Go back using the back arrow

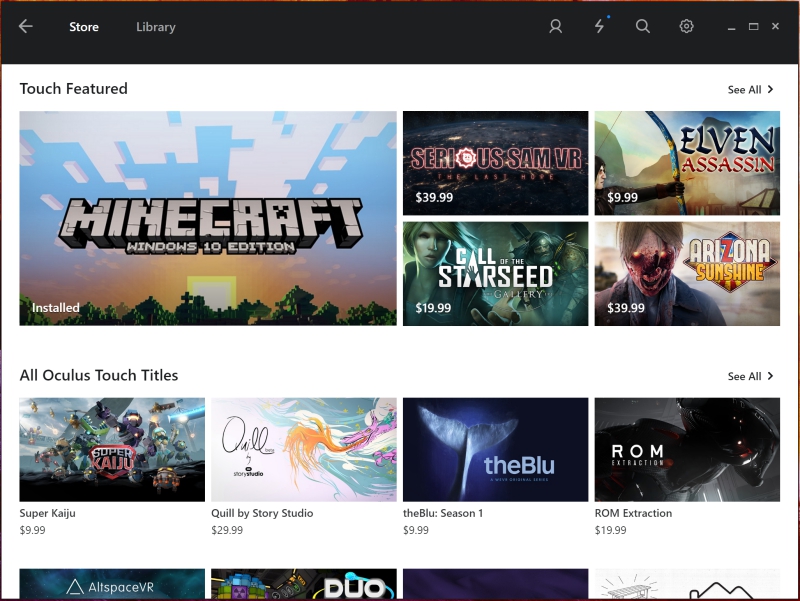[x=26, y=27]
